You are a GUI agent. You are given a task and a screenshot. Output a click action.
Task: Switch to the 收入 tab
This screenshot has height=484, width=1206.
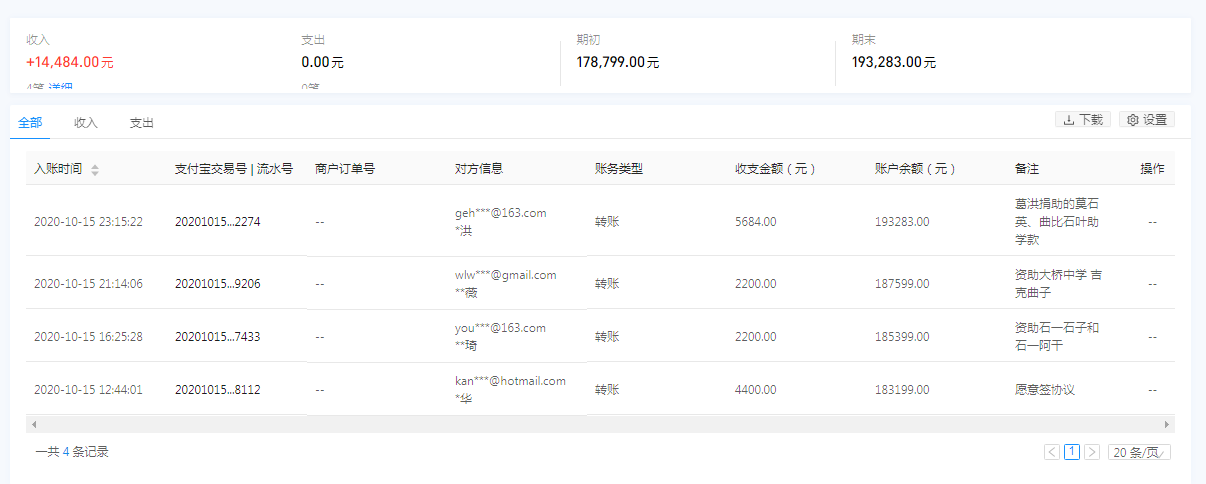pos(86,123)
